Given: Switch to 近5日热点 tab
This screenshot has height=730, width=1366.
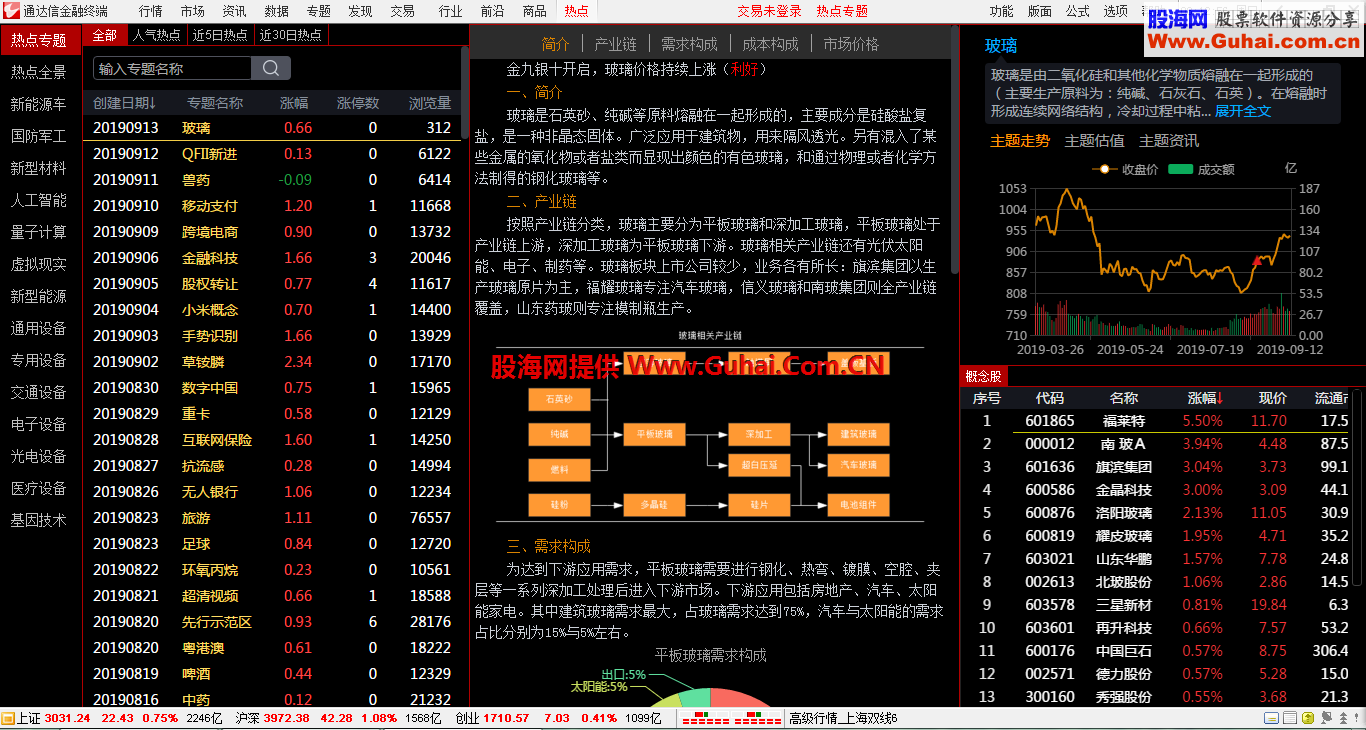Looking at the screenshot, I should click(220, 35).
